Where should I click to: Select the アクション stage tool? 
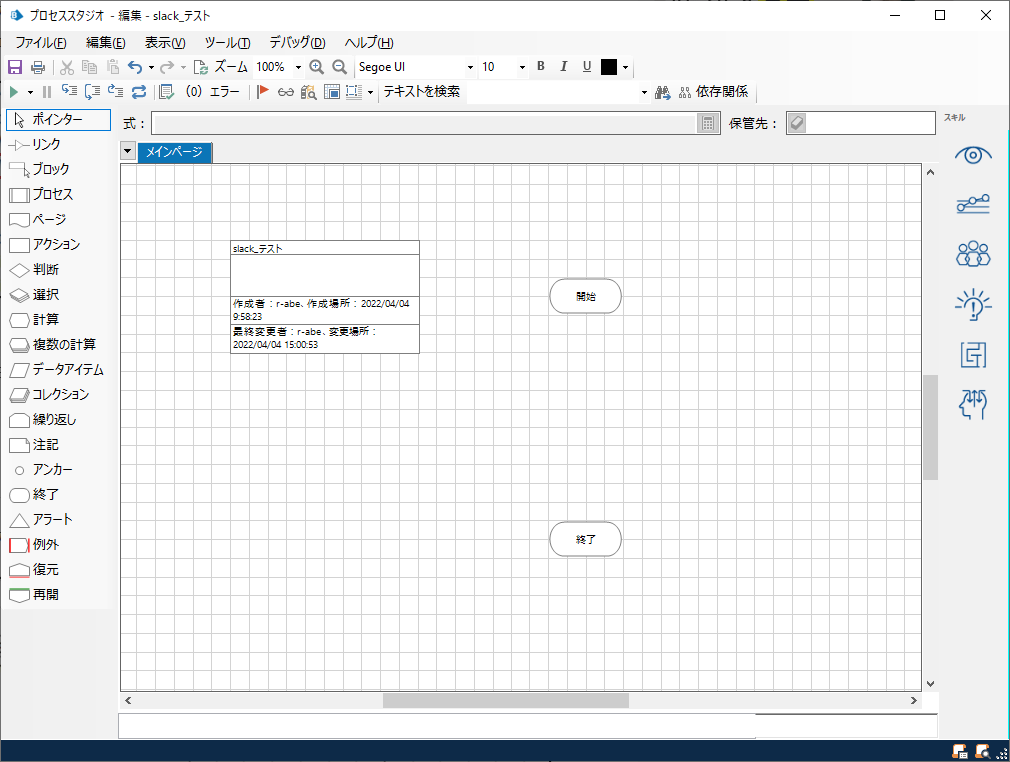click(x=59, y=245)
